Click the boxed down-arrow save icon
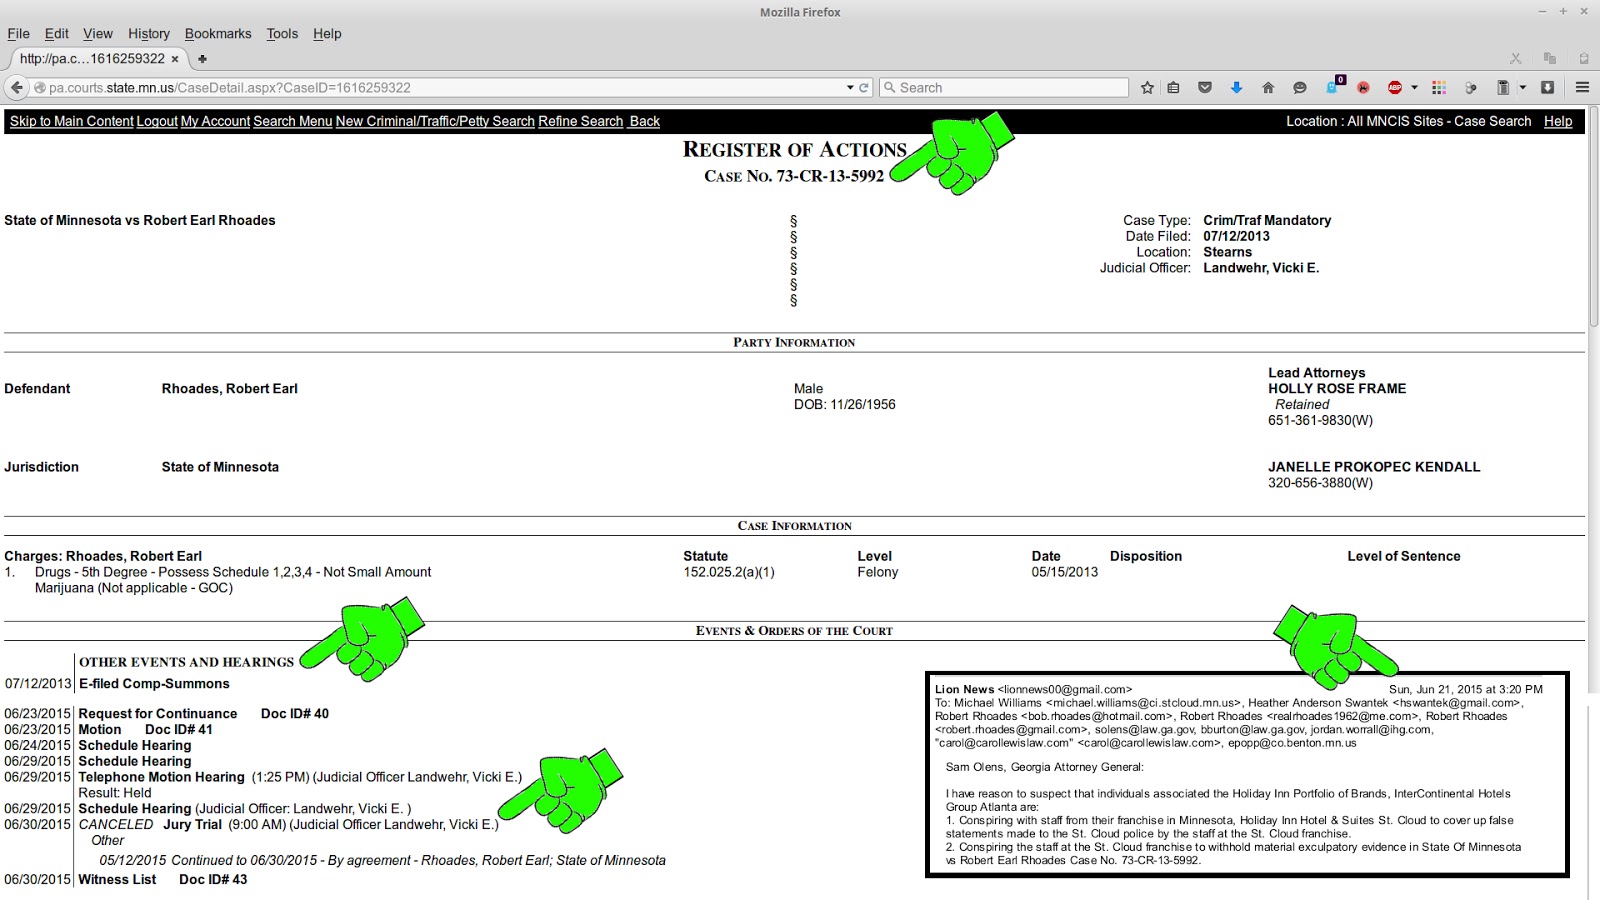This screenshot has width=1600, height=900. (x=1548, y=88)
